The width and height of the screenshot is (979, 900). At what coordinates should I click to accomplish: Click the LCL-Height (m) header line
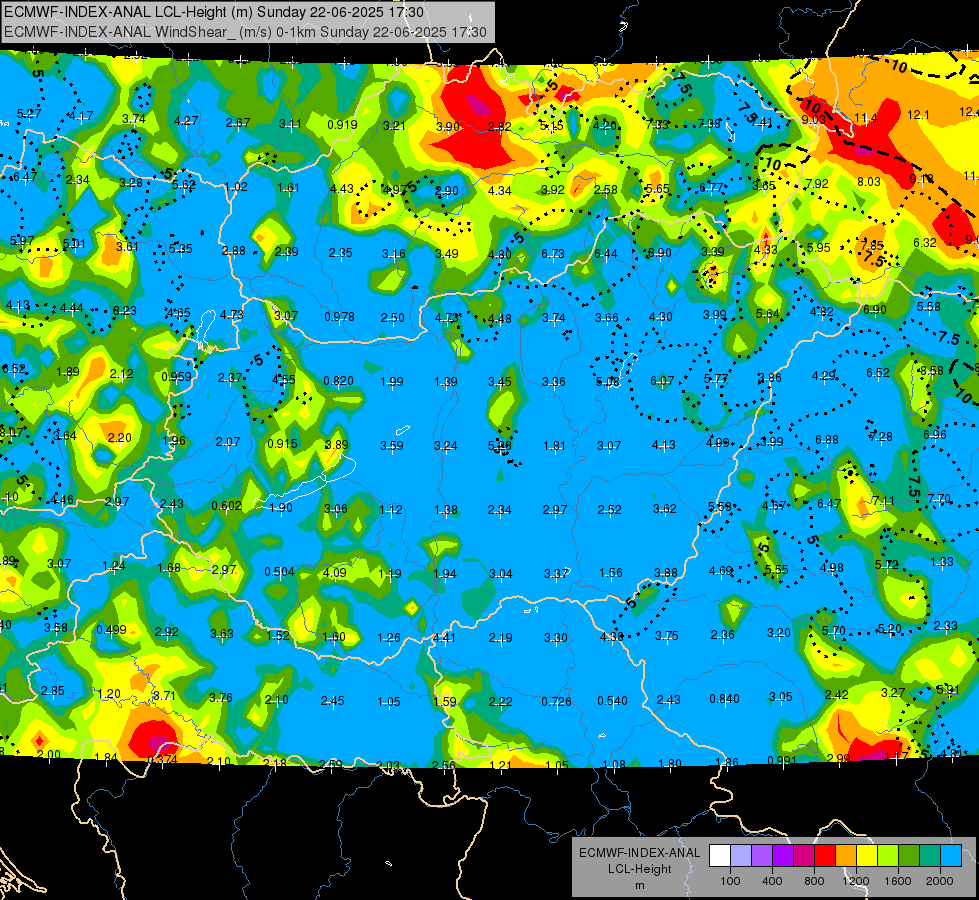click(x=214, y=12)
